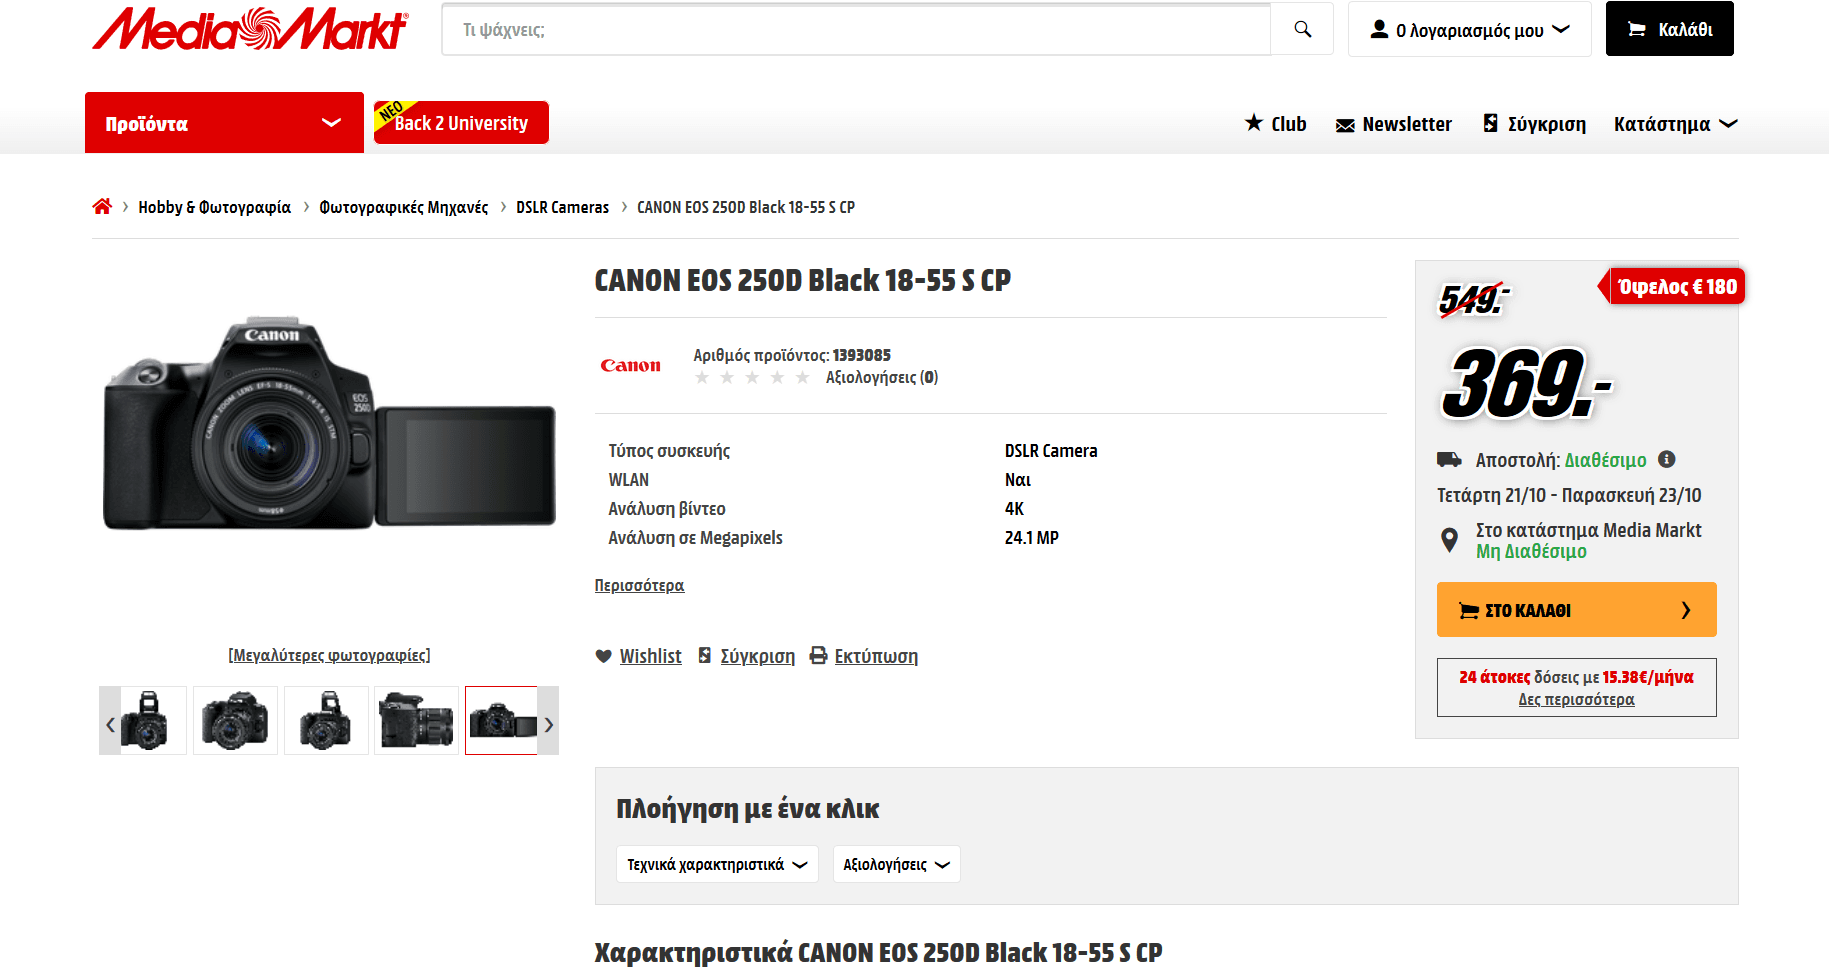Viewport: 1829px width, 971px height.
Task: Click the printer icon
Action: [x=818, y=655]
